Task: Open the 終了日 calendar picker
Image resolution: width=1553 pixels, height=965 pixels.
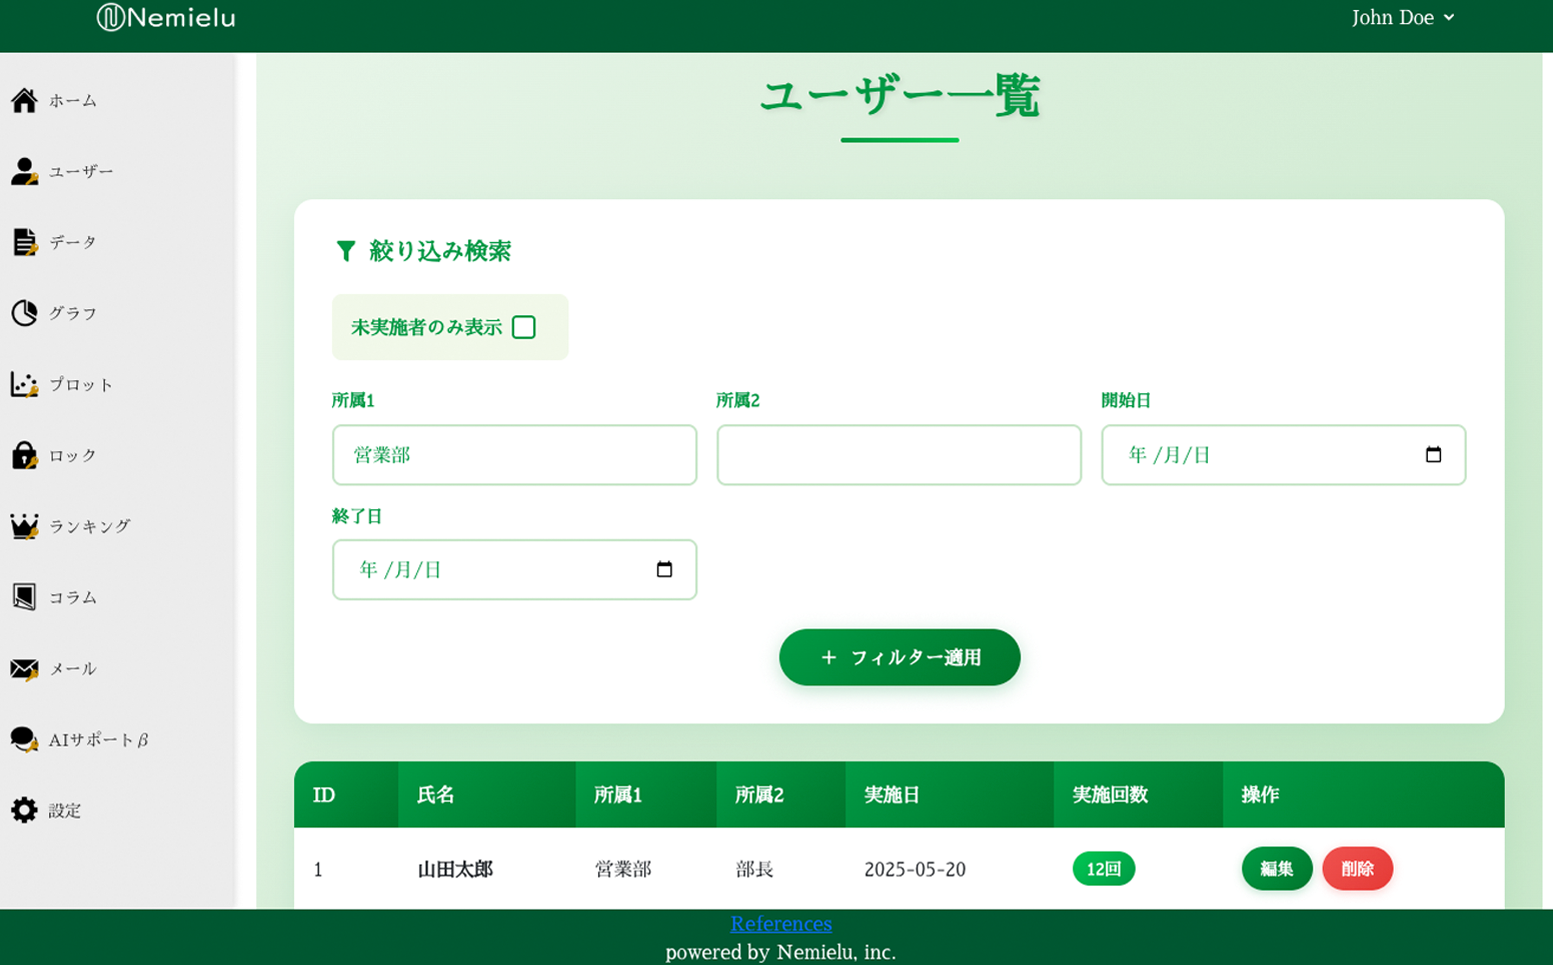Action: click(x=664, y=570)
